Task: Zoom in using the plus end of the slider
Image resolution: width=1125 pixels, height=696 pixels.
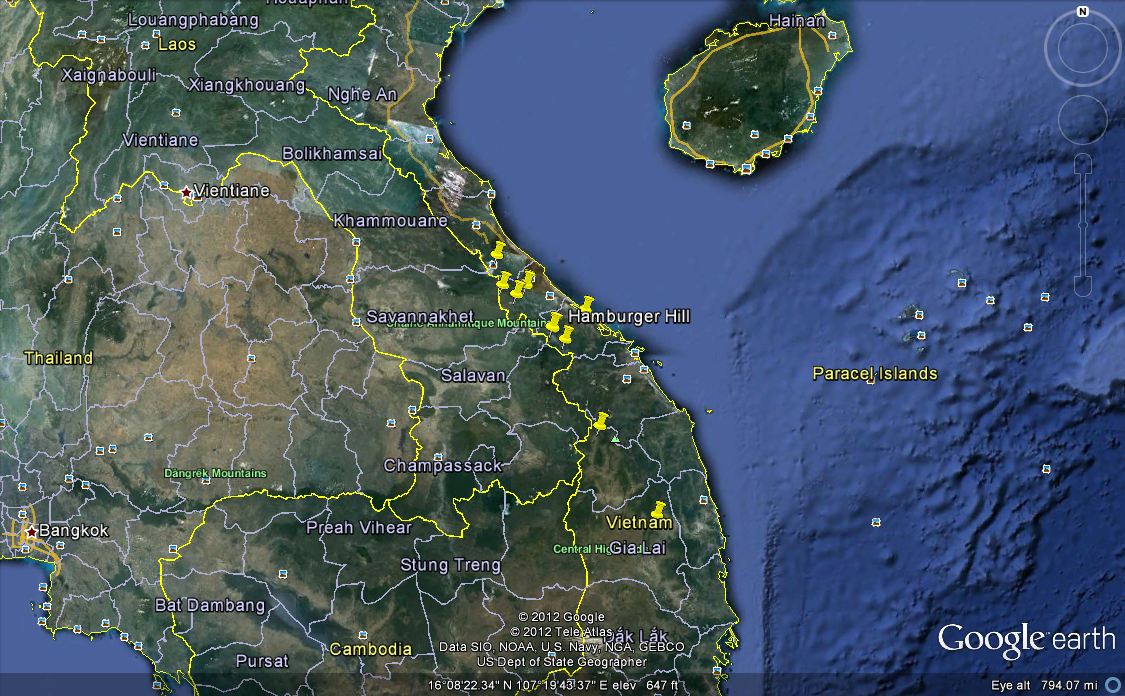Action: [1083, 163]
